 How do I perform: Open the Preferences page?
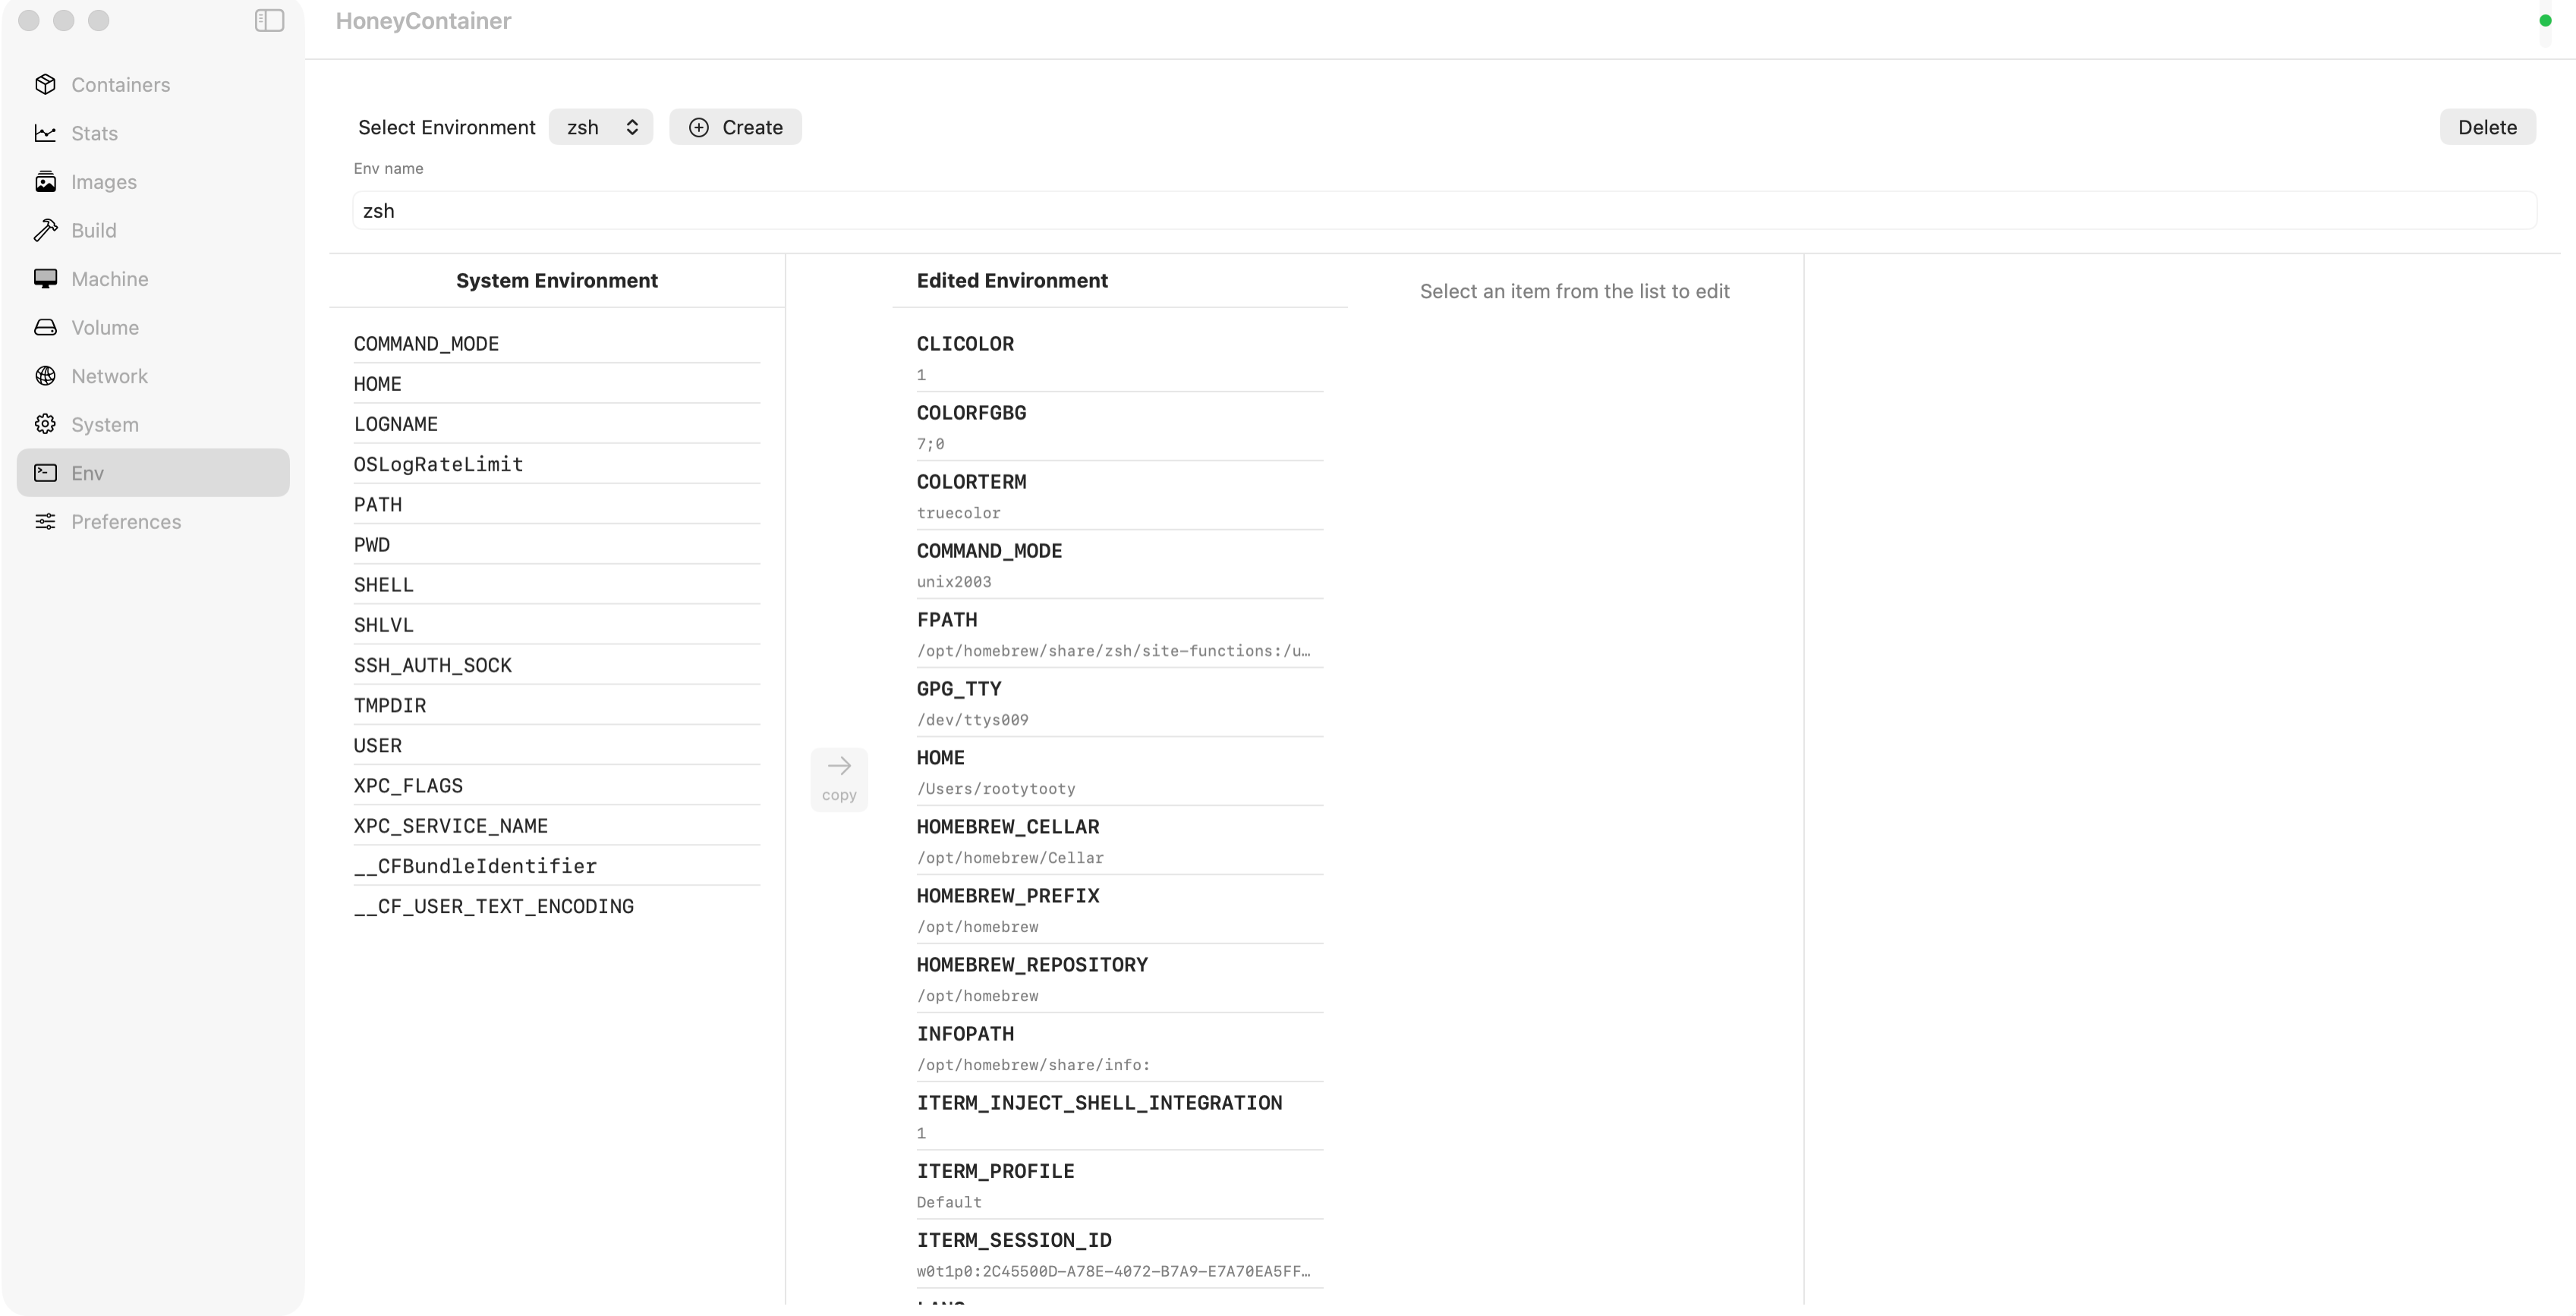[x=153, y=522]
